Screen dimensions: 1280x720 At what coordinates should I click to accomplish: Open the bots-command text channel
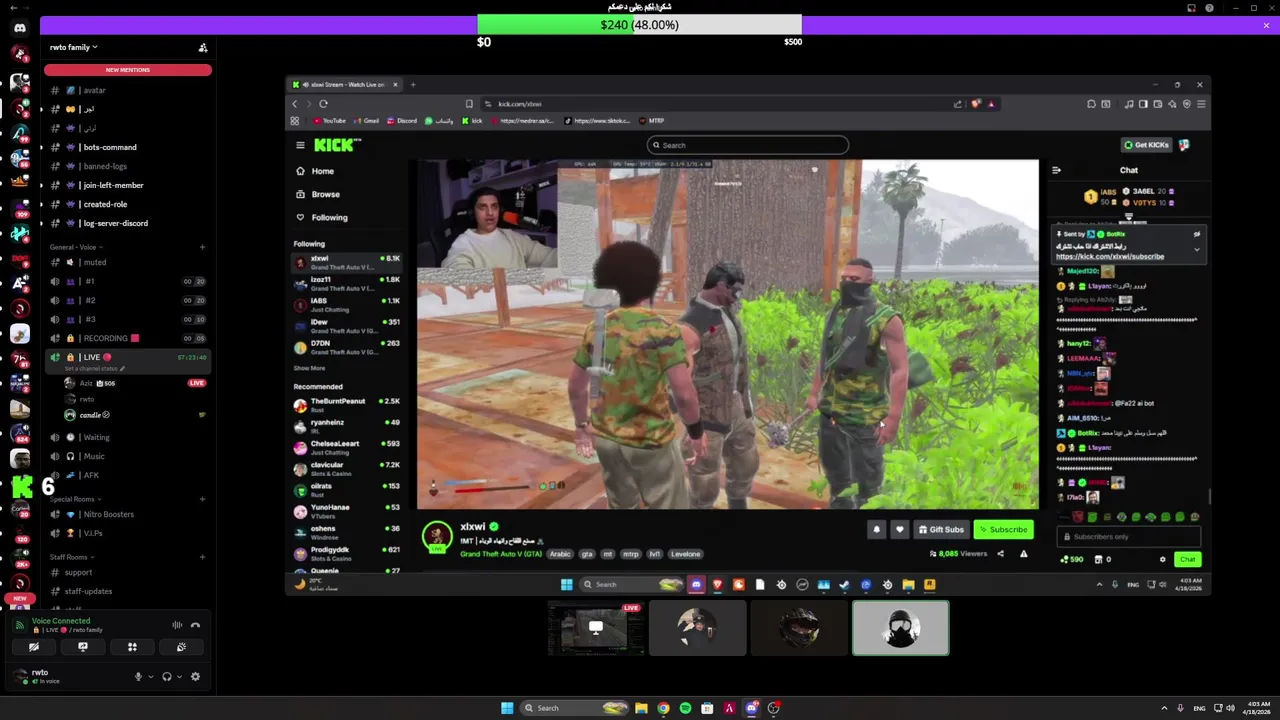tap(128, 147)
